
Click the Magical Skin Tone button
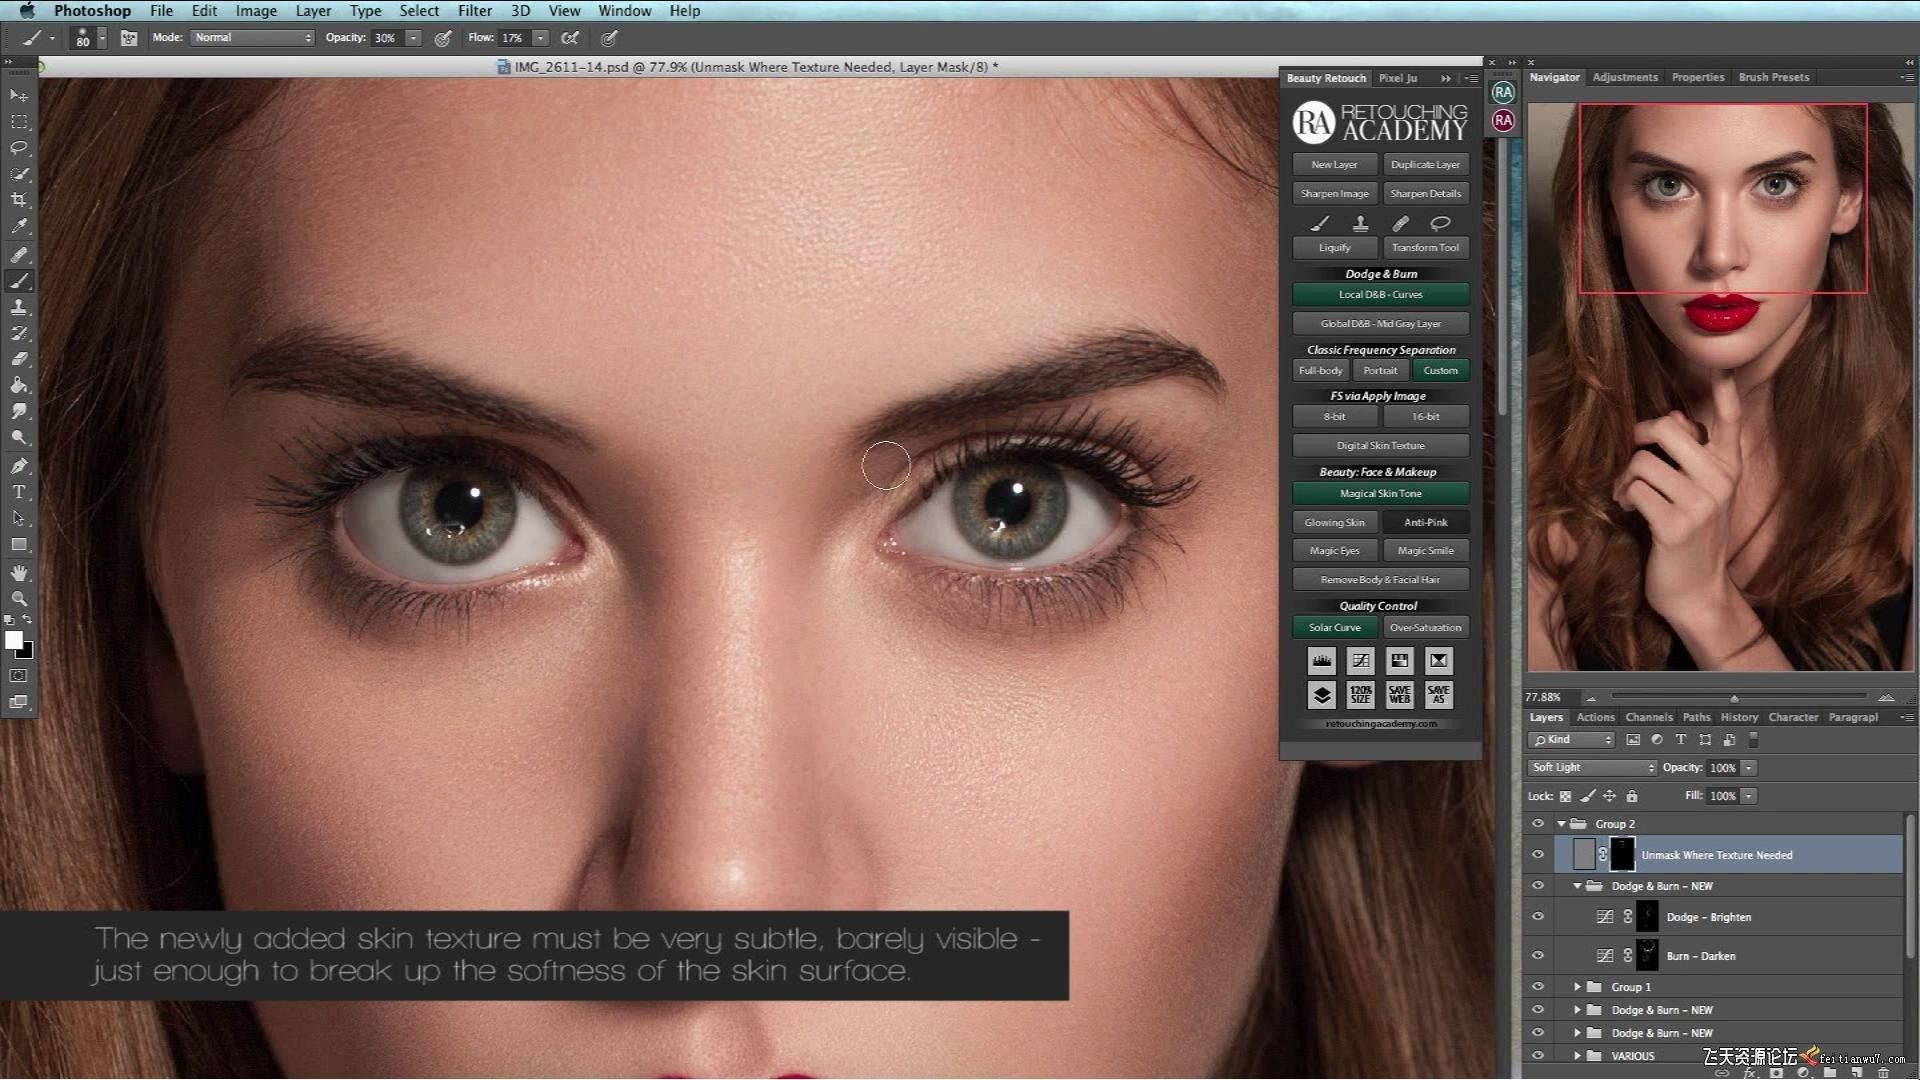click(x=1380, y=493)
